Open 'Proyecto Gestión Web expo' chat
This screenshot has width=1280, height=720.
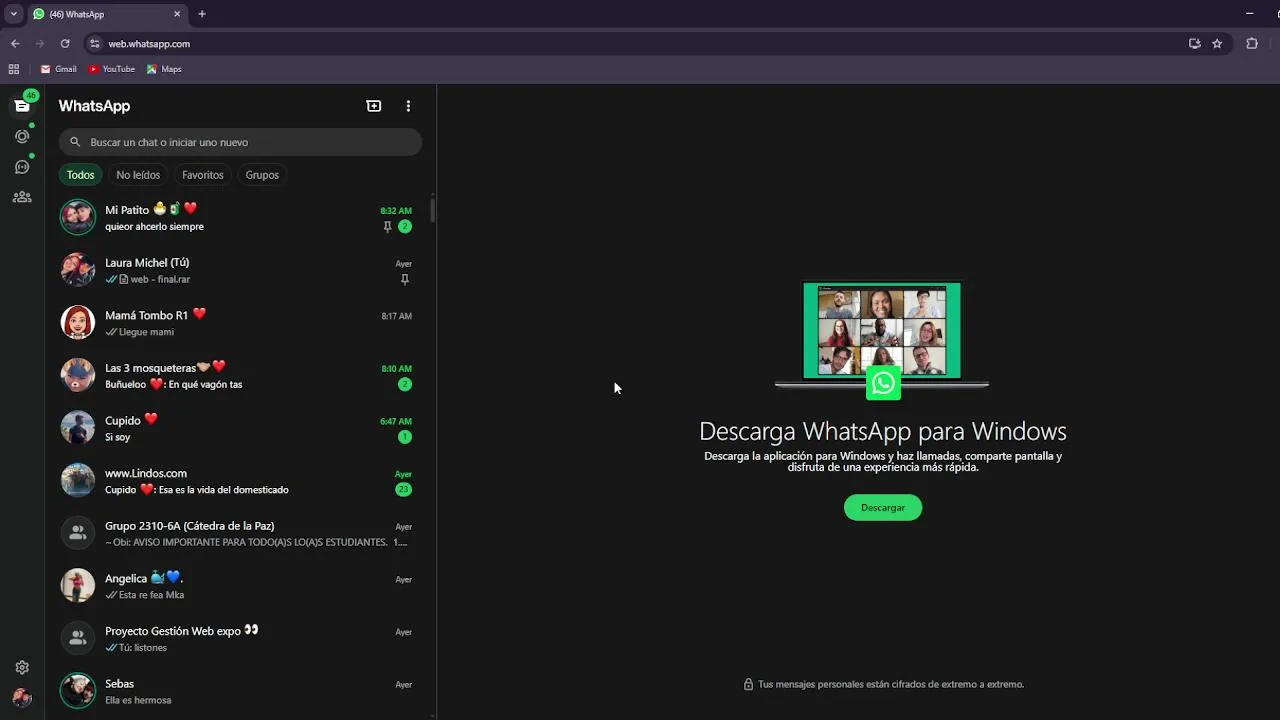point(240,638)
